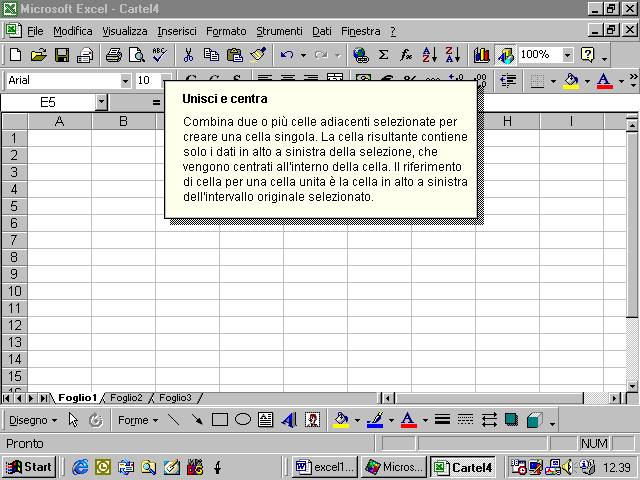Open the Inserisci menu
Screen dimensions: 640x480
(177, 31)
